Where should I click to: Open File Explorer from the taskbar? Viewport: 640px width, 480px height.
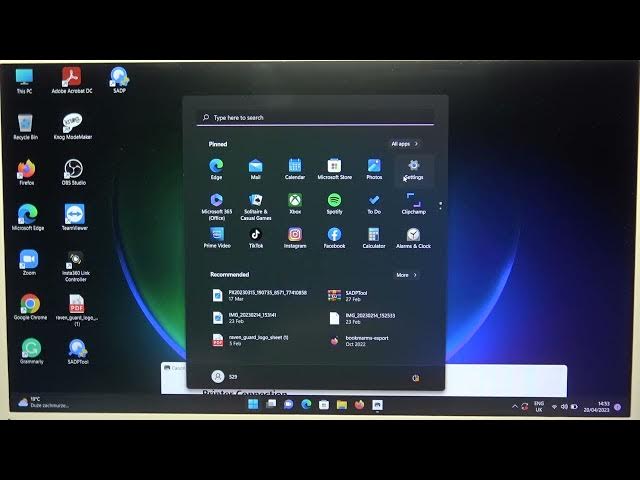(x=342, y=404)
